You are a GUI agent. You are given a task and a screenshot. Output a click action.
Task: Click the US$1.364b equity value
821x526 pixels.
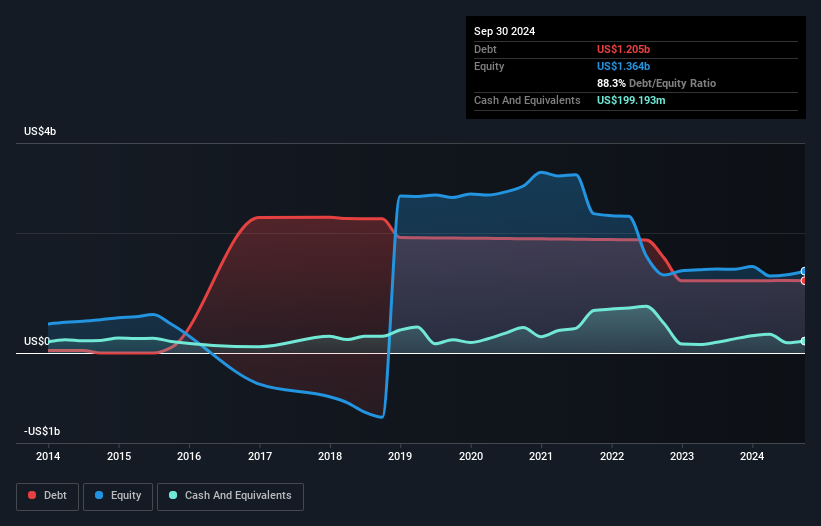click(x=623, y=66)
